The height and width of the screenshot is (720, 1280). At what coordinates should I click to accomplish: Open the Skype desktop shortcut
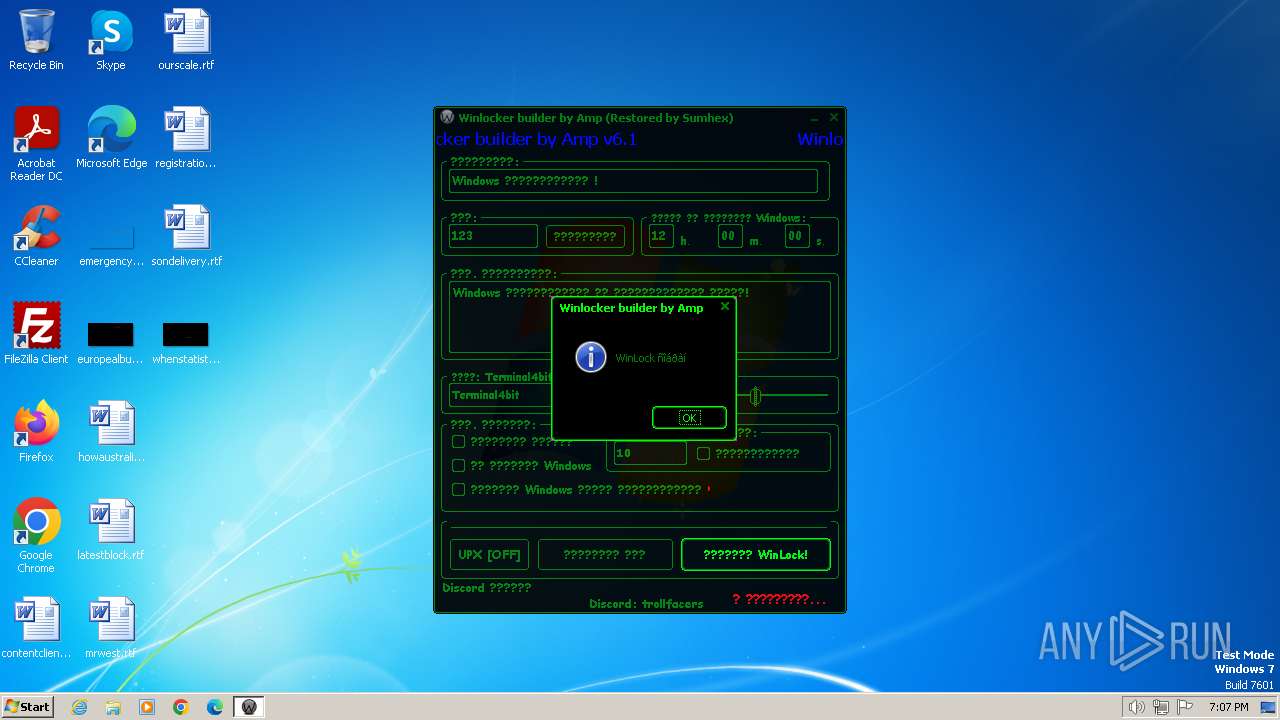tap(111, 41)
